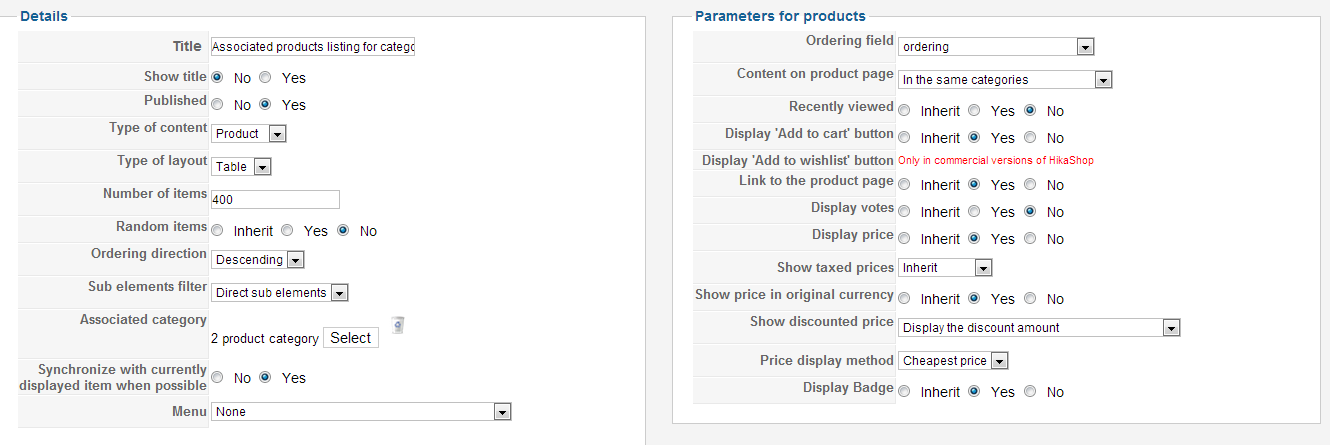
Task: Select No for Display 'Add to cart' button
Action: pyautogui.click(x=1031, y=138)
